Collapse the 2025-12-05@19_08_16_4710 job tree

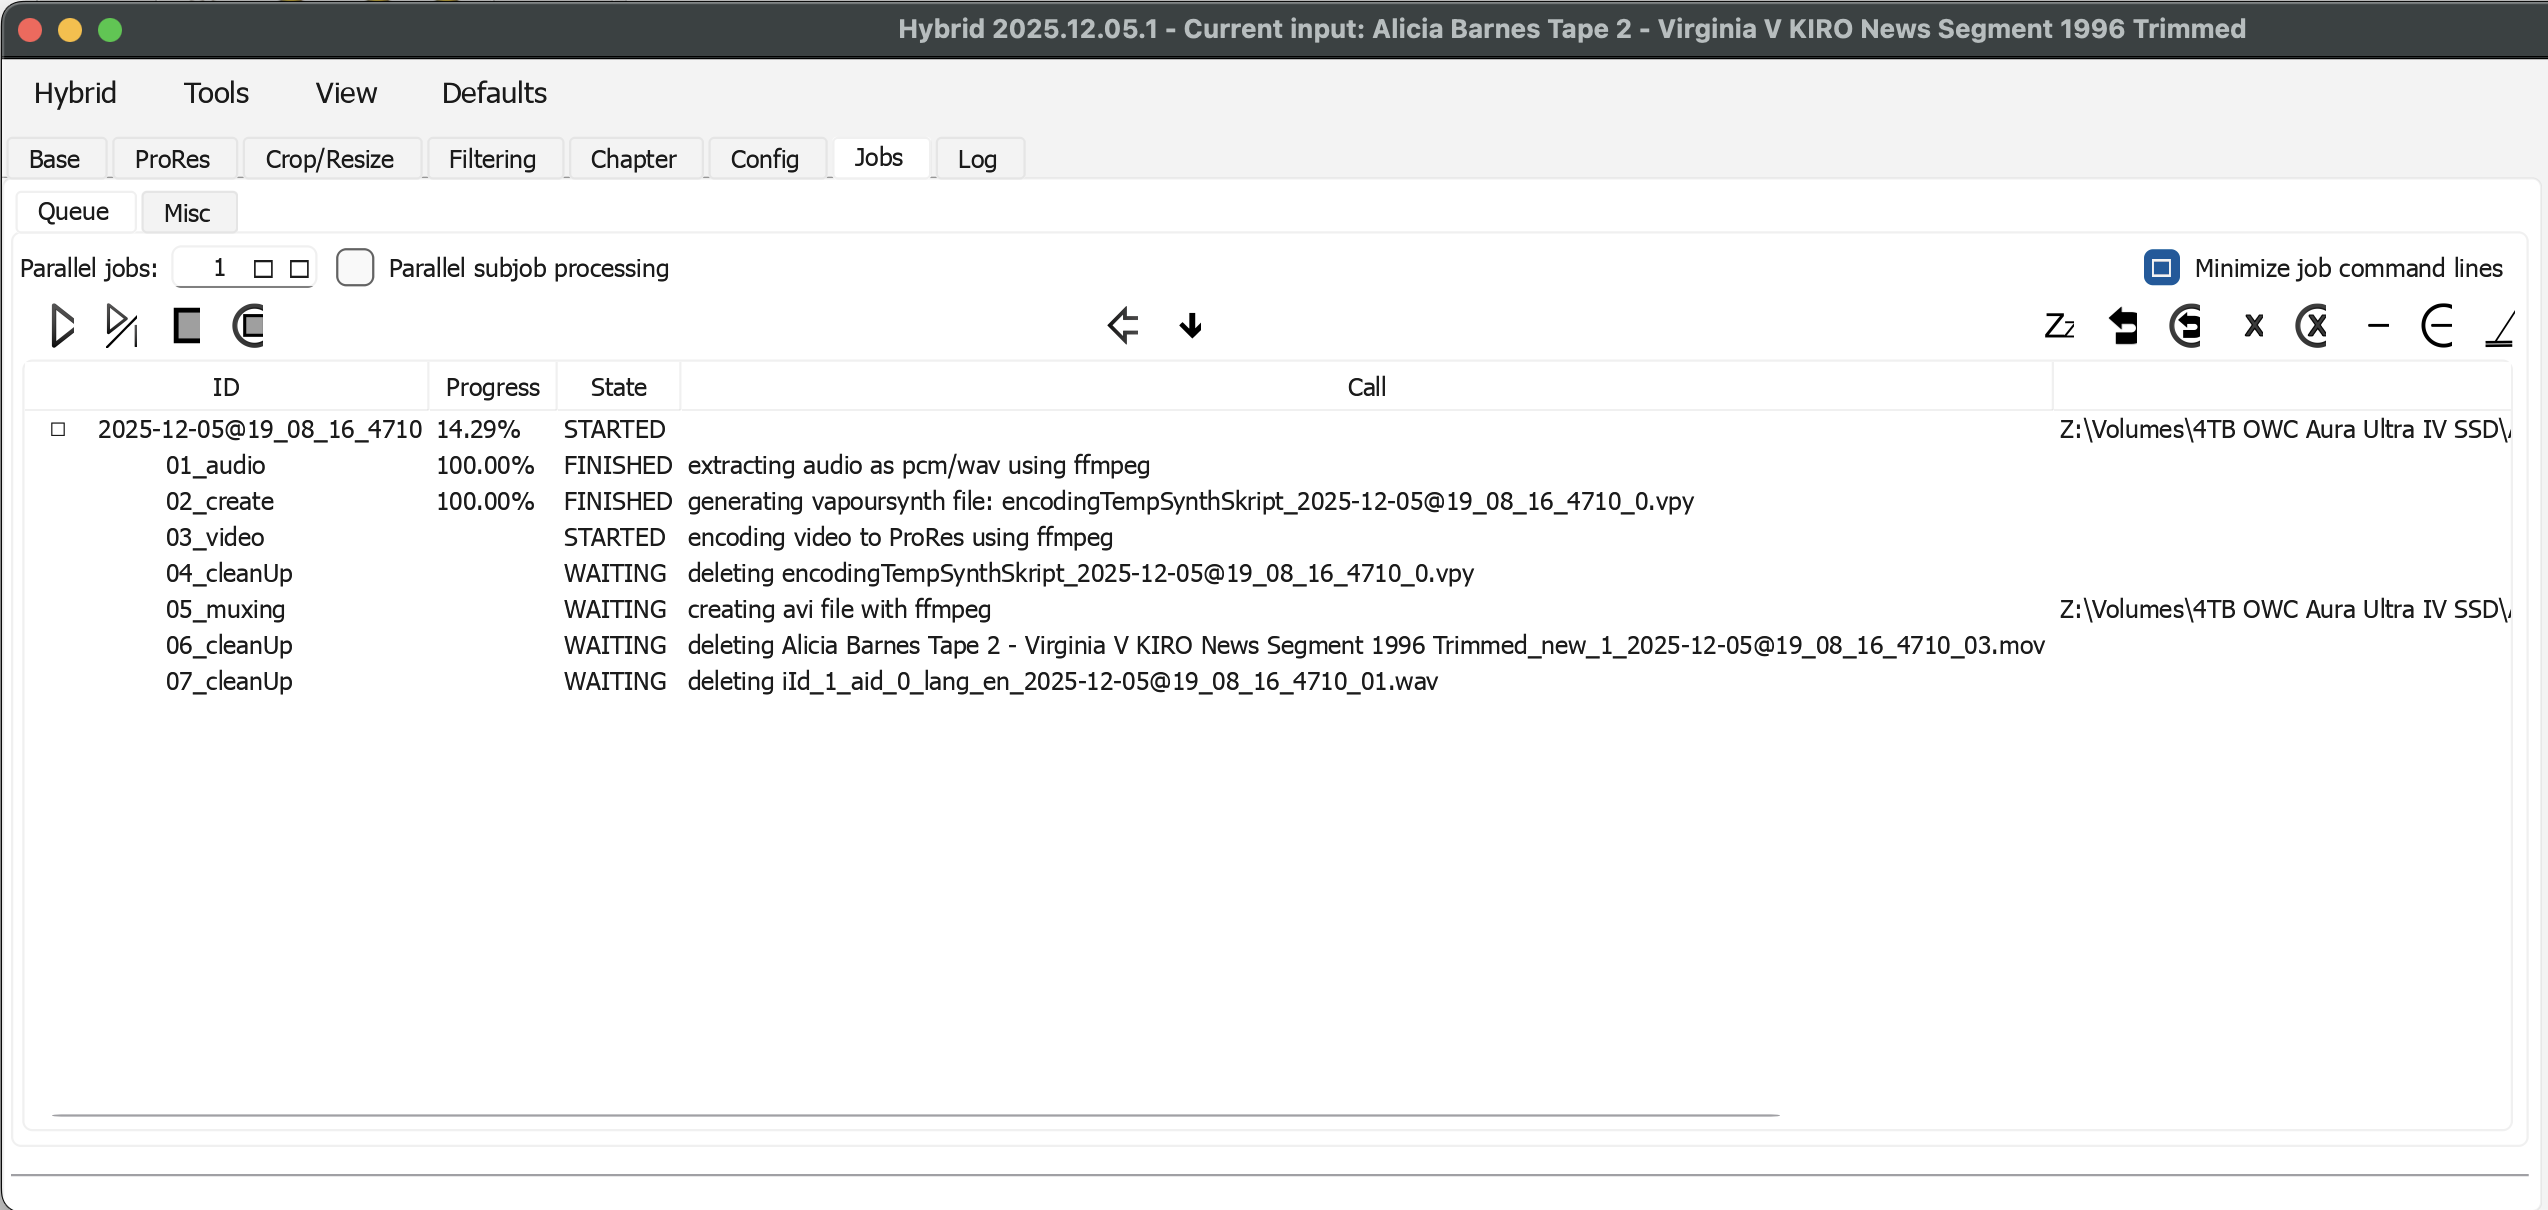(58, 429)
